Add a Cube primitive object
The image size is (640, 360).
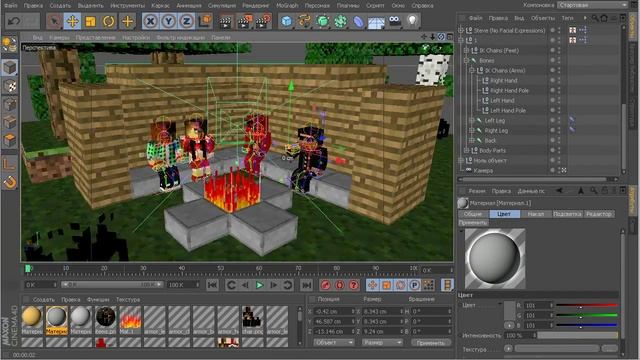point(287,21)
